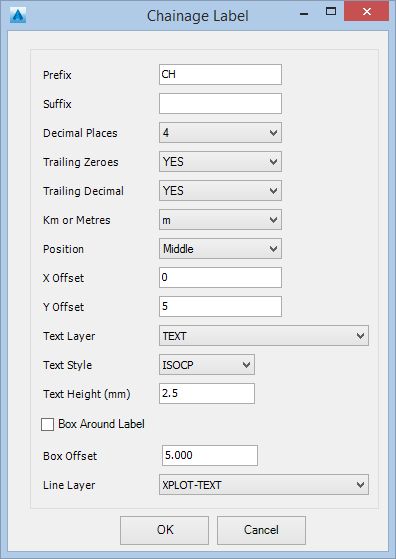The height and width of the screenshot is (559, 396).
Task: Click the Y Offset text box
Action: (x=220, y=306)
